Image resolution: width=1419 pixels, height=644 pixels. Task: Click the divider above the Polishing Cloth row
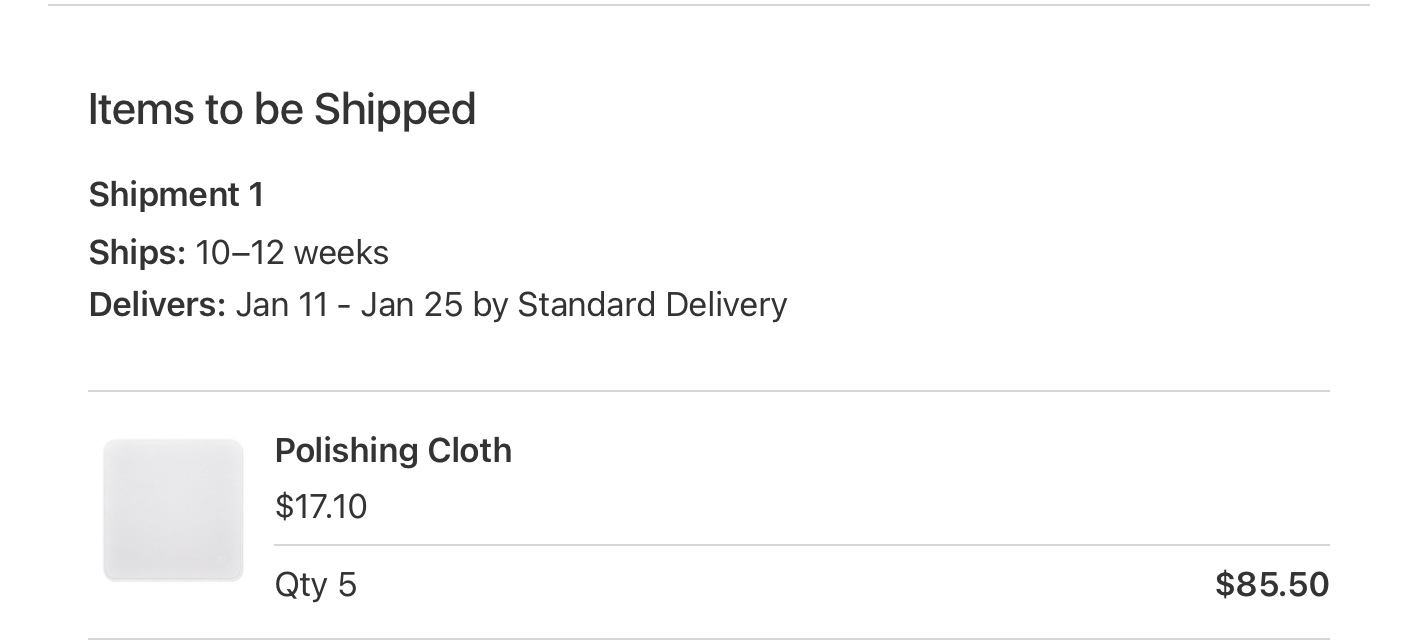708,391
